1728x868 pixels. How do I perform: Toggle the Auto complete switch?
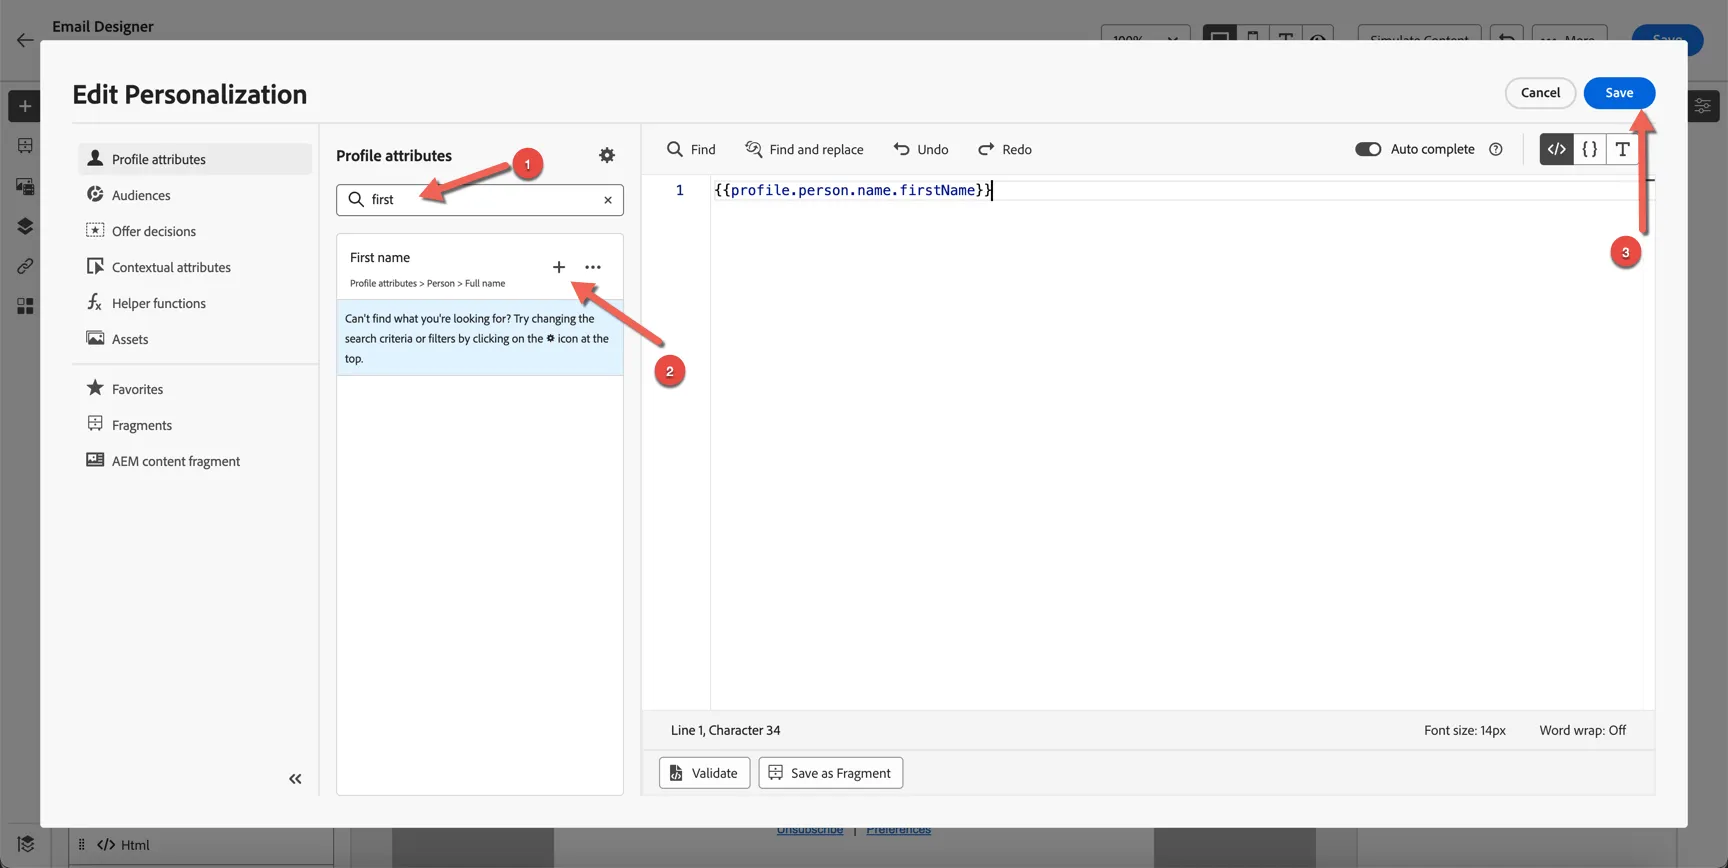pos(1368,149)
